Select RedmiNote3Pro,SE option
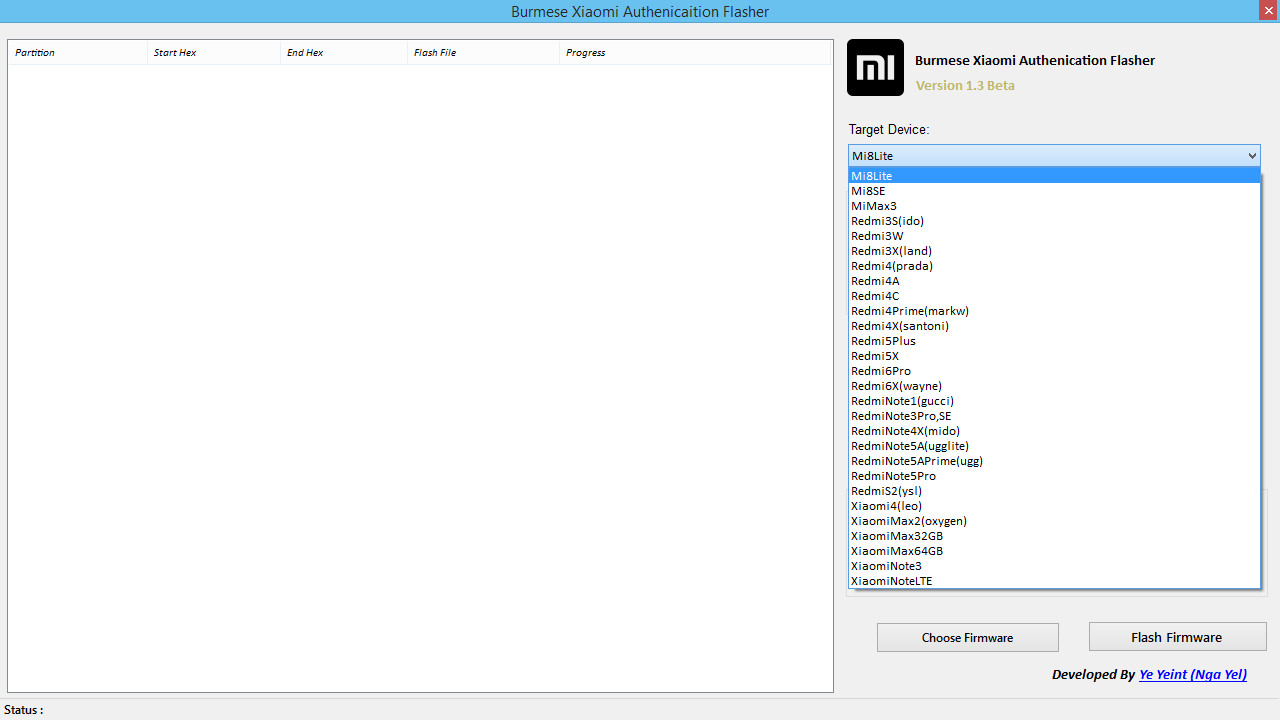The image size is (1280, 720). pos(1054,416)
